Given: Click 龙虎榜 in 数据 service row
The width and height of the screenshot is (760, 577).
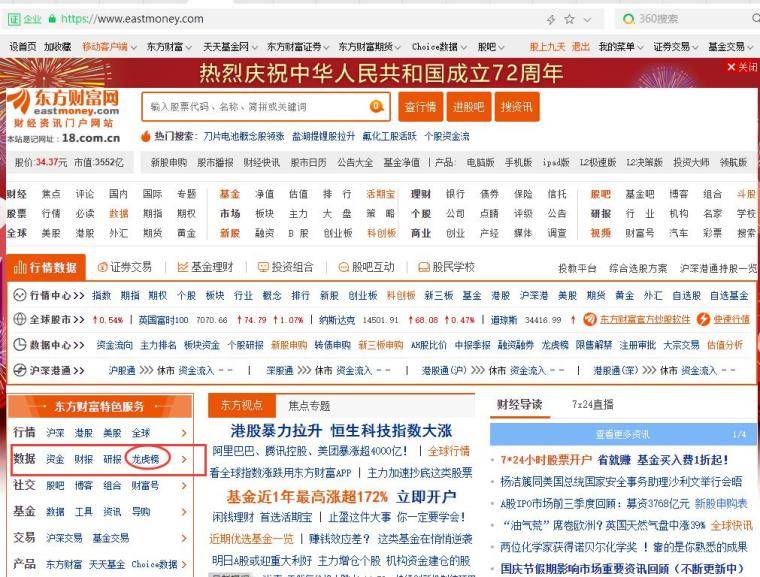Looking at the screenshot, I should click(145, 459).
